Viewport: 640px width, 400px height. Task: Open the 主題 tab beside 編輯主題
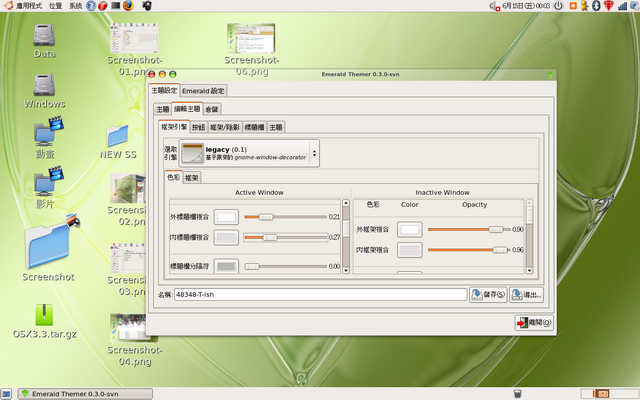coord(162,109)
